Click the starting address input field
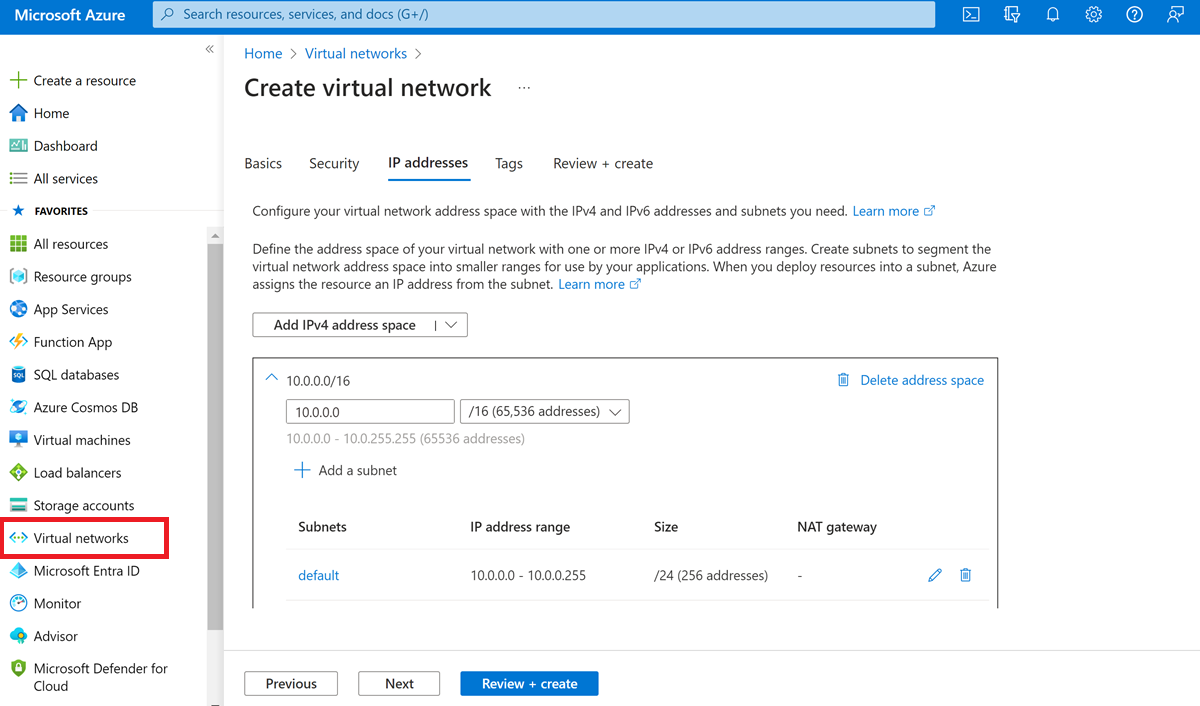 point(370,411)
